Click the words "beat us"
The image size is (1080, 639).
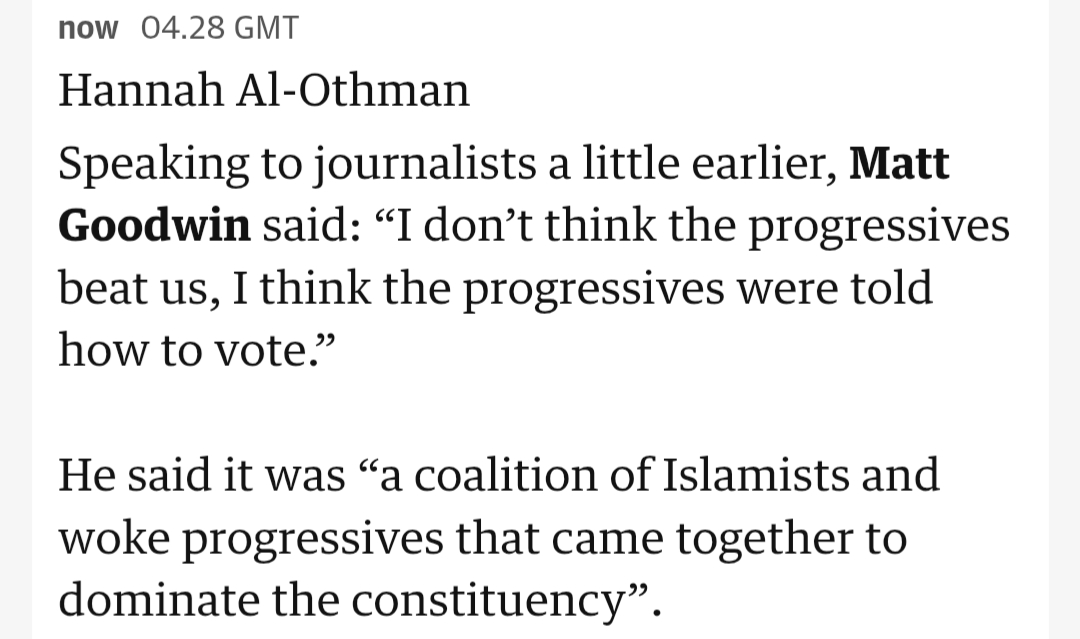[x=134, y=288]
